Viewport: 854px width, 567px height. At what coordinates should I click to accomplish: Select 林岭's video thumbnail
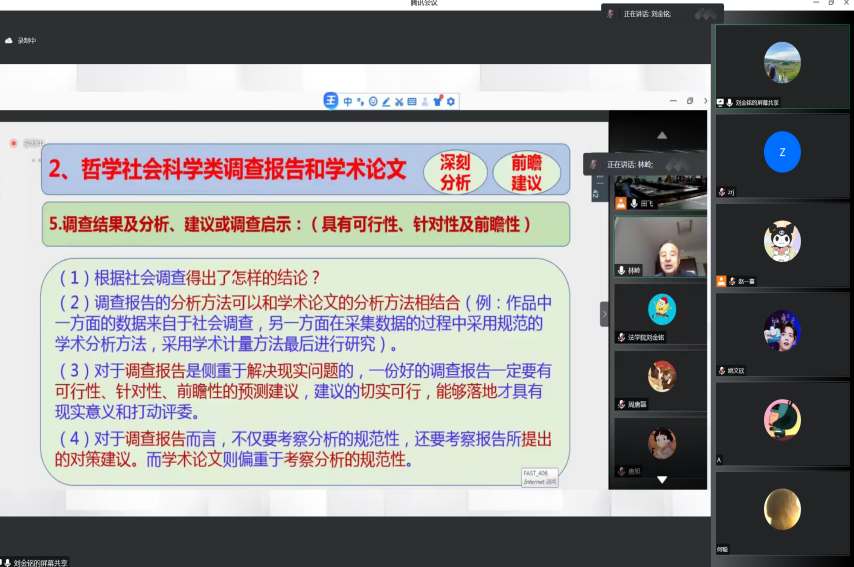pyautogui.click(x=659, y=246)
